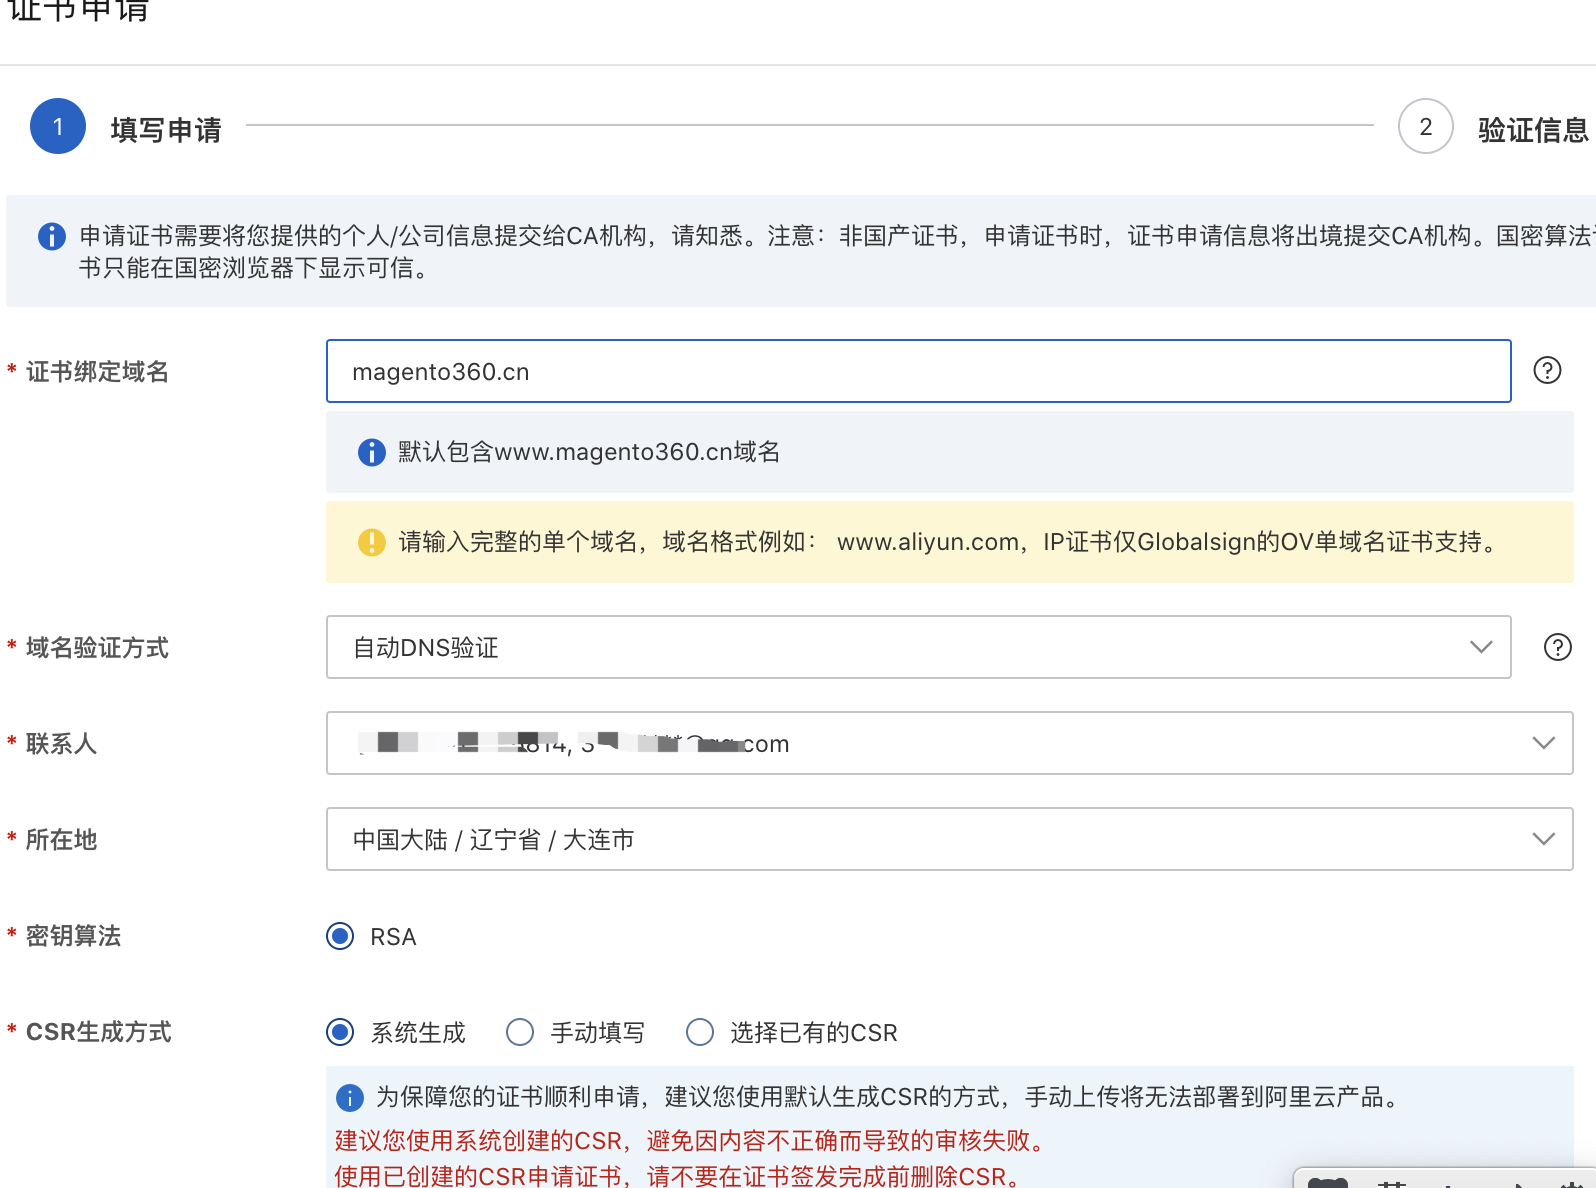Click the 证书绑定域名 field label
This screenshot has width=1596, height=1188.
coord(97,372)
